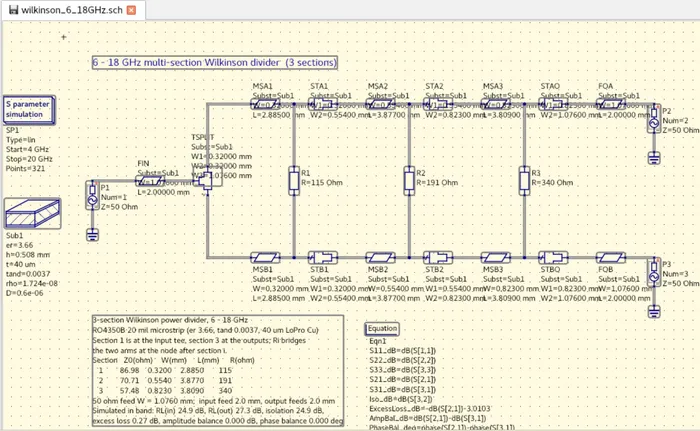Select microstrip line MSB3 symbol
Viewport: 700px width, 431px height.
pyautogui.click(x=496, y=258)
